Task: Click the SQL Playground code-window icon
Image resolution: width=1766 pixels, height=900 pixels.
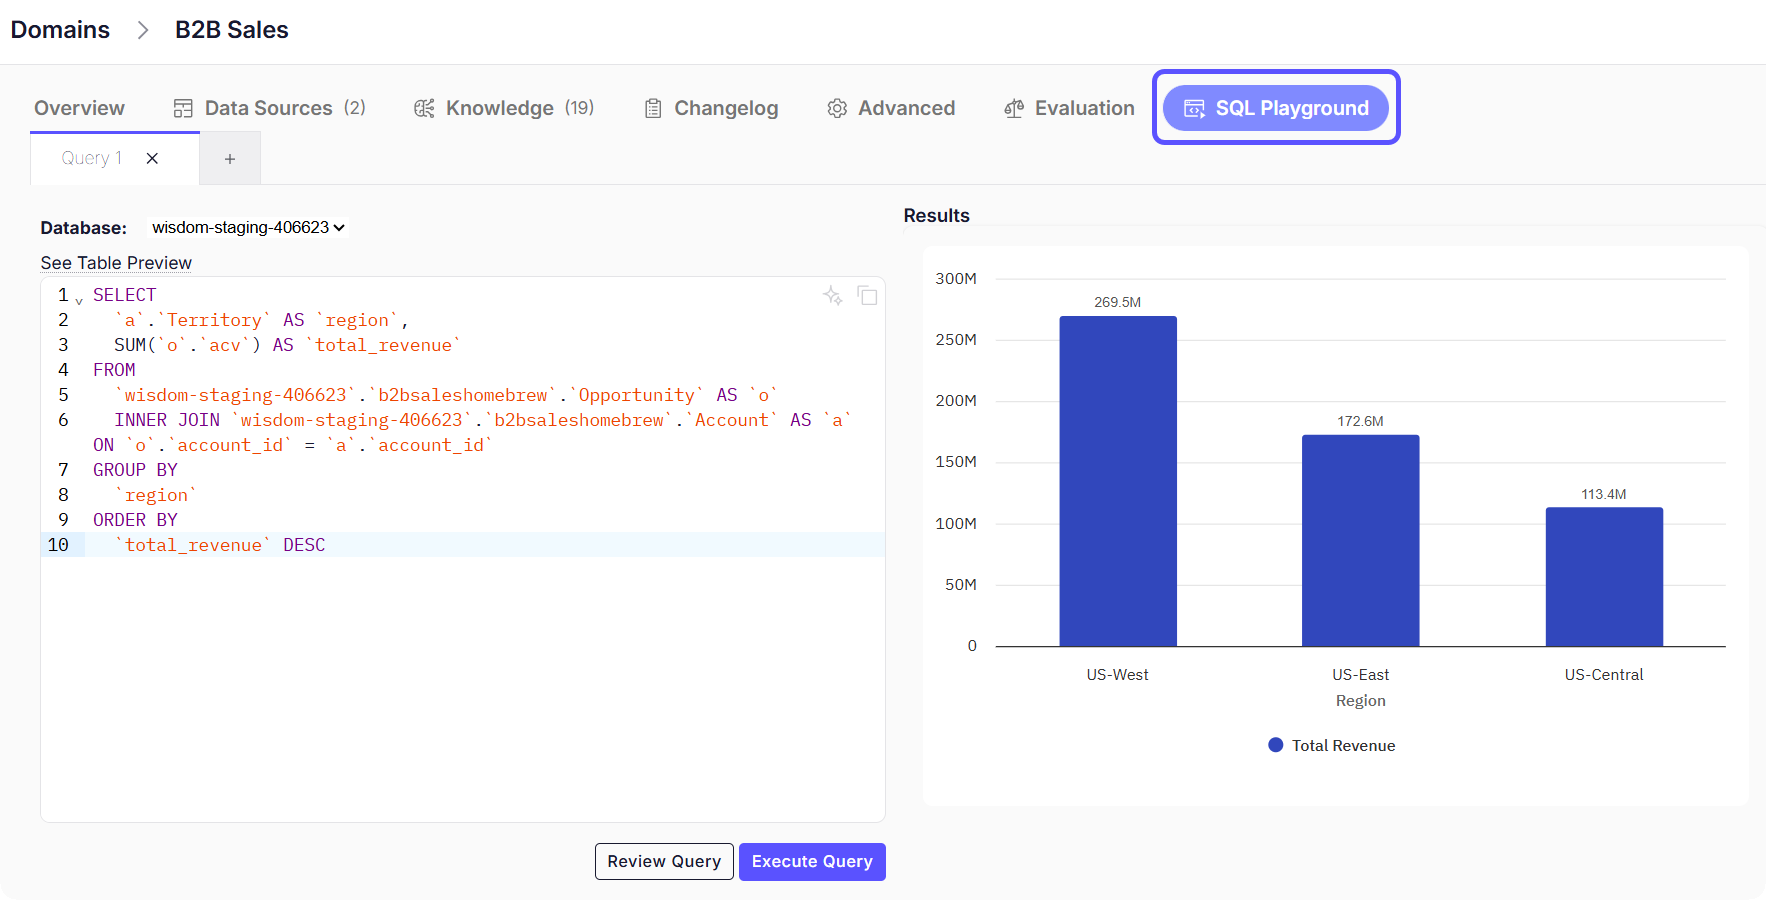Action: click(1194, 108)
